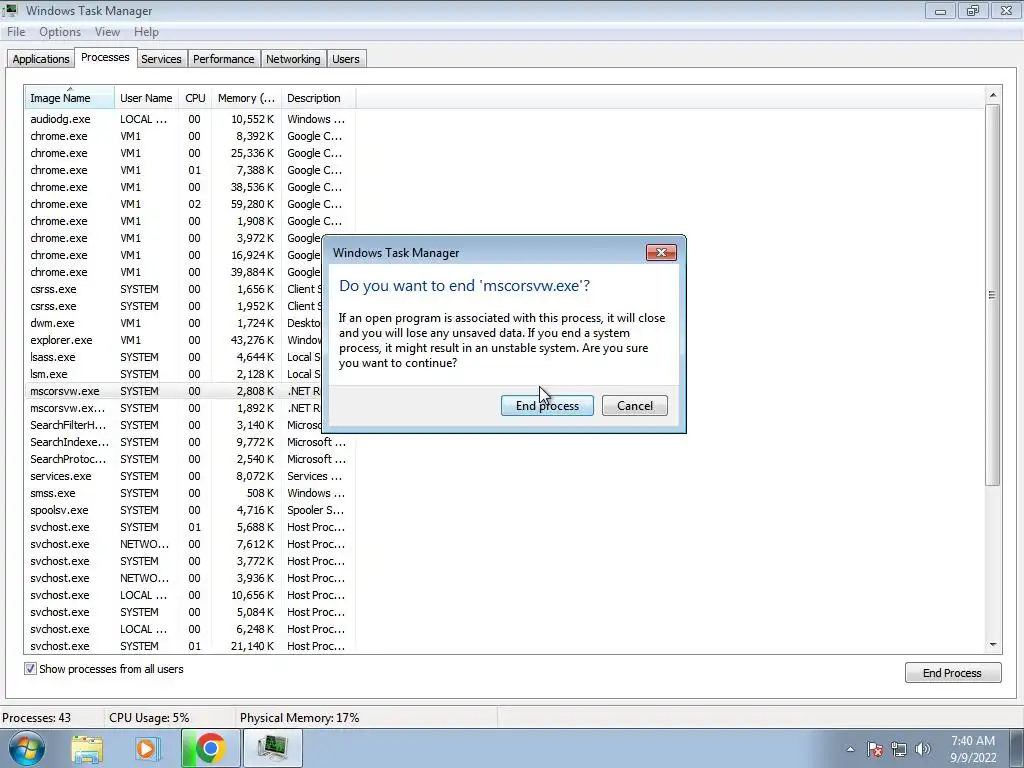Select the chrome.exe row using 59,280 K
The width and height of the screenshot is (1024, 768).
pos(189,204)
